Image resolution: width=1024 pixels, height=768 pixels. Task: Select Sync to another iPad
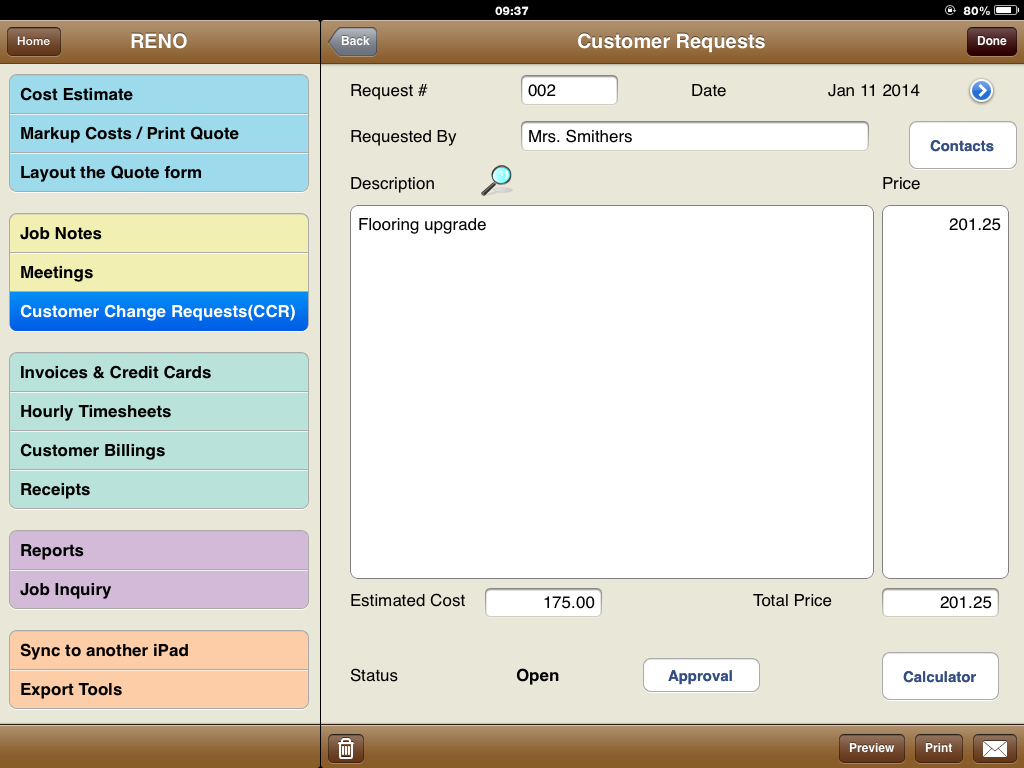click(159, 651)
